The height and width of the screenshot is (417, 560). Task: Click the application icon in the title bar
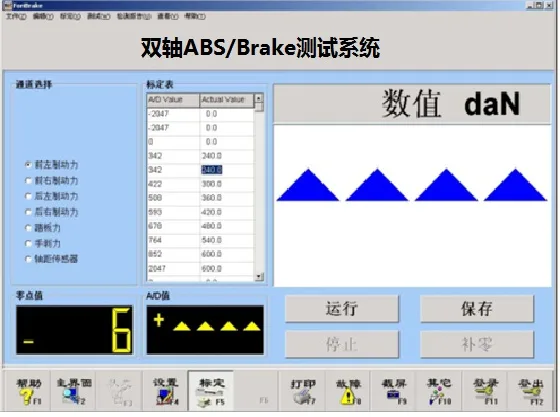pyautogui.click(x=7, y=5)
